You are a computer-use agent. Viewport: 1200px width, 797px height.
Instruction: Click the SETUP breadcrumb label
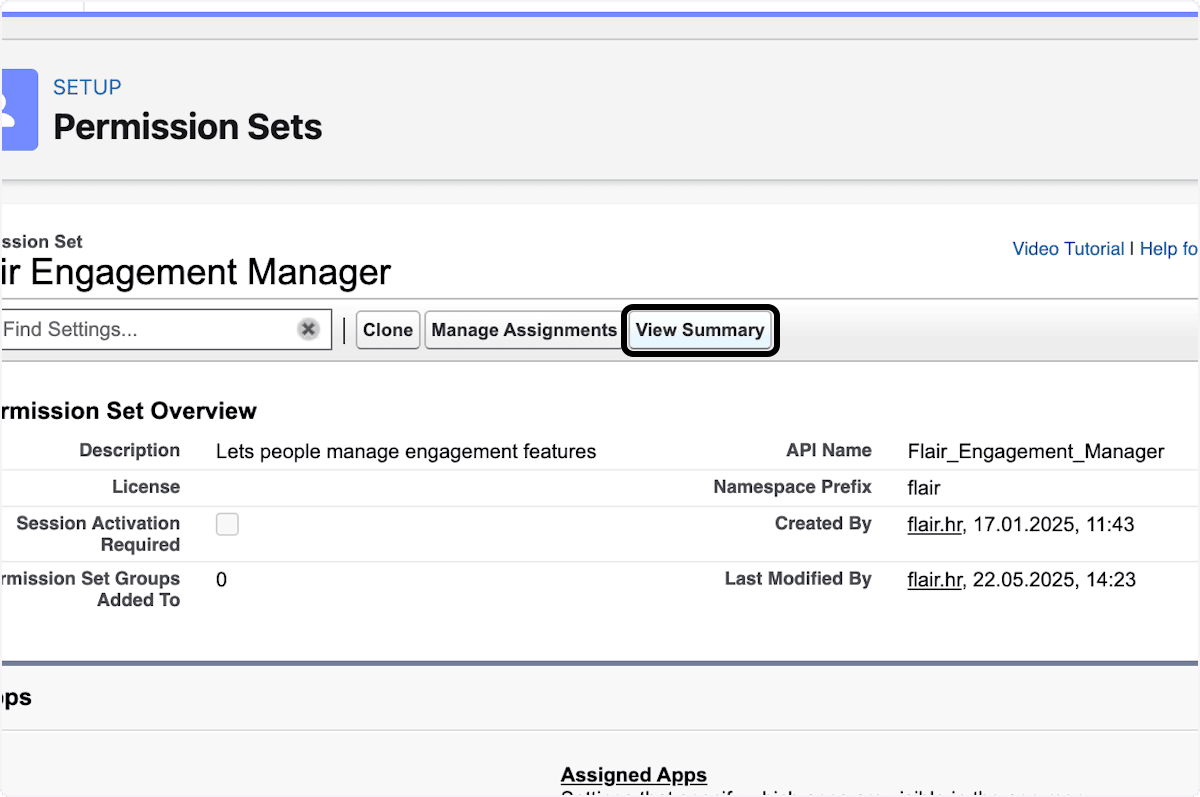tap(87, 87)
